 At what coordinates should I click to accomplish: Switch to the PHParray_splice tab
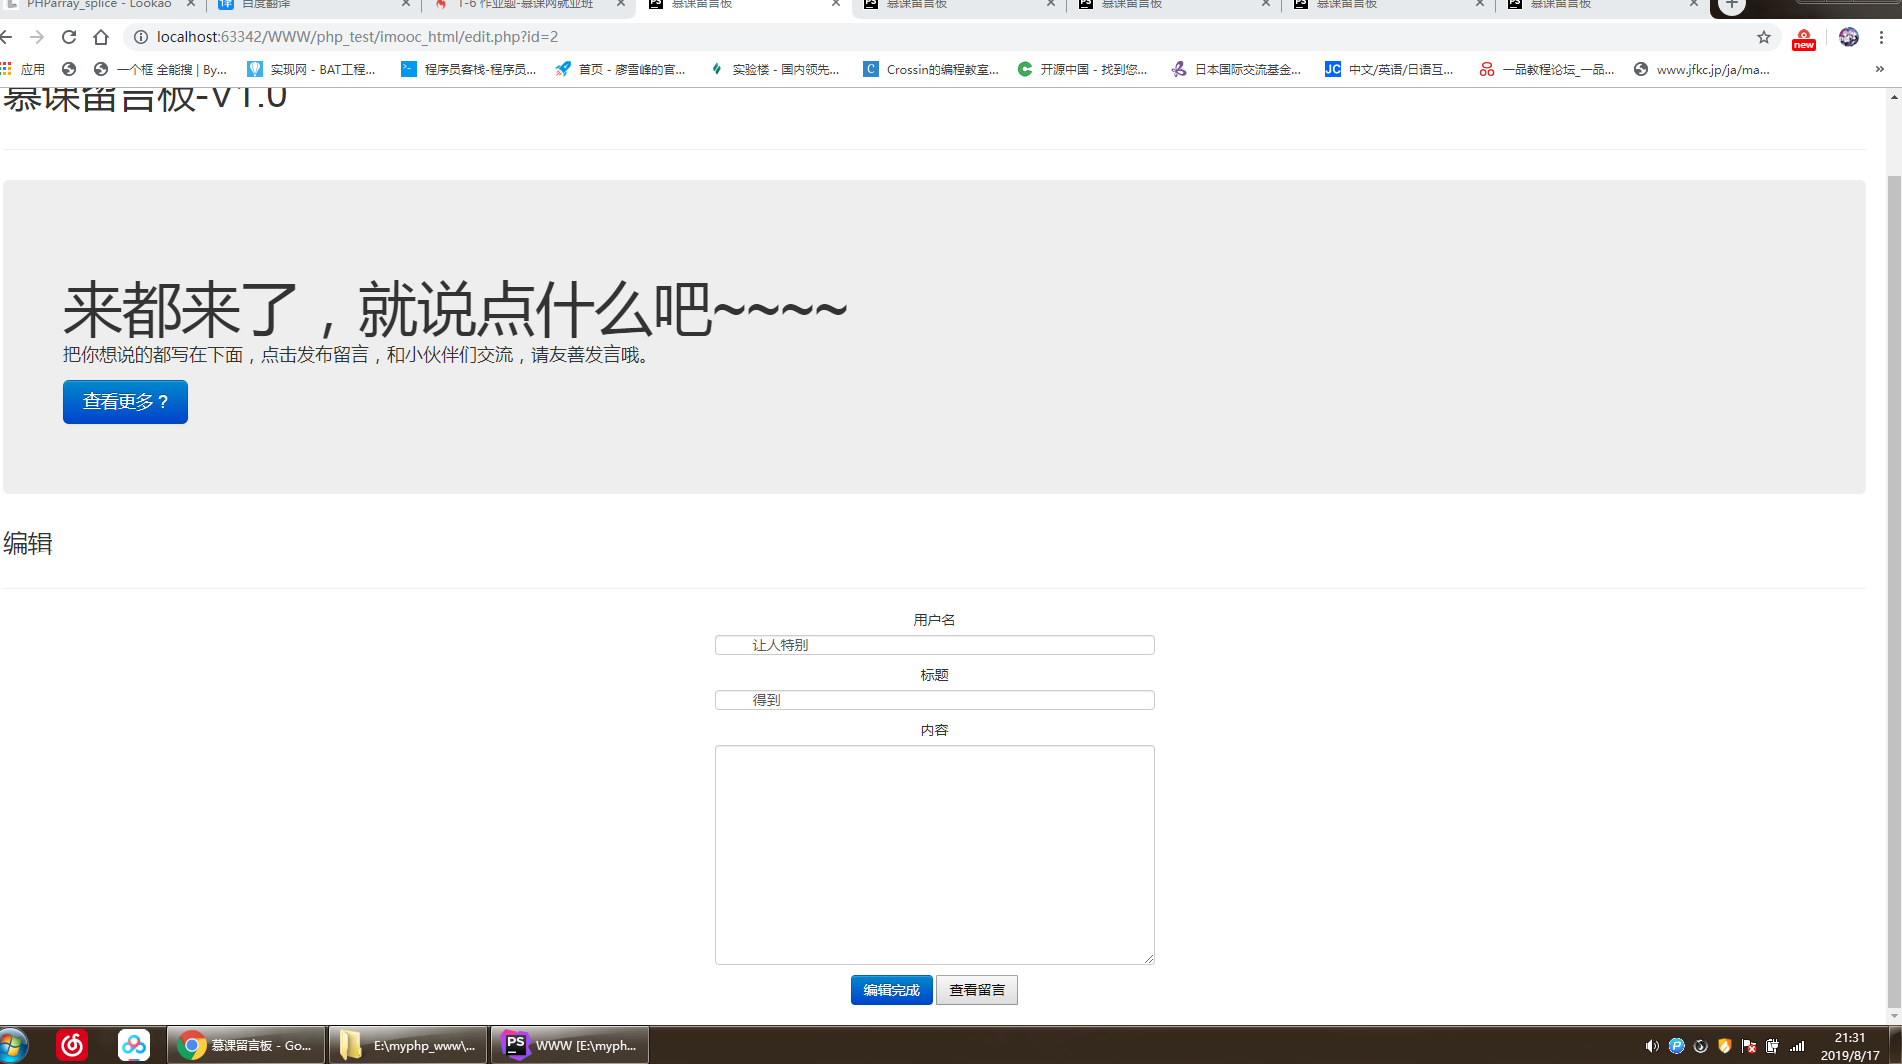click(100, 5)
